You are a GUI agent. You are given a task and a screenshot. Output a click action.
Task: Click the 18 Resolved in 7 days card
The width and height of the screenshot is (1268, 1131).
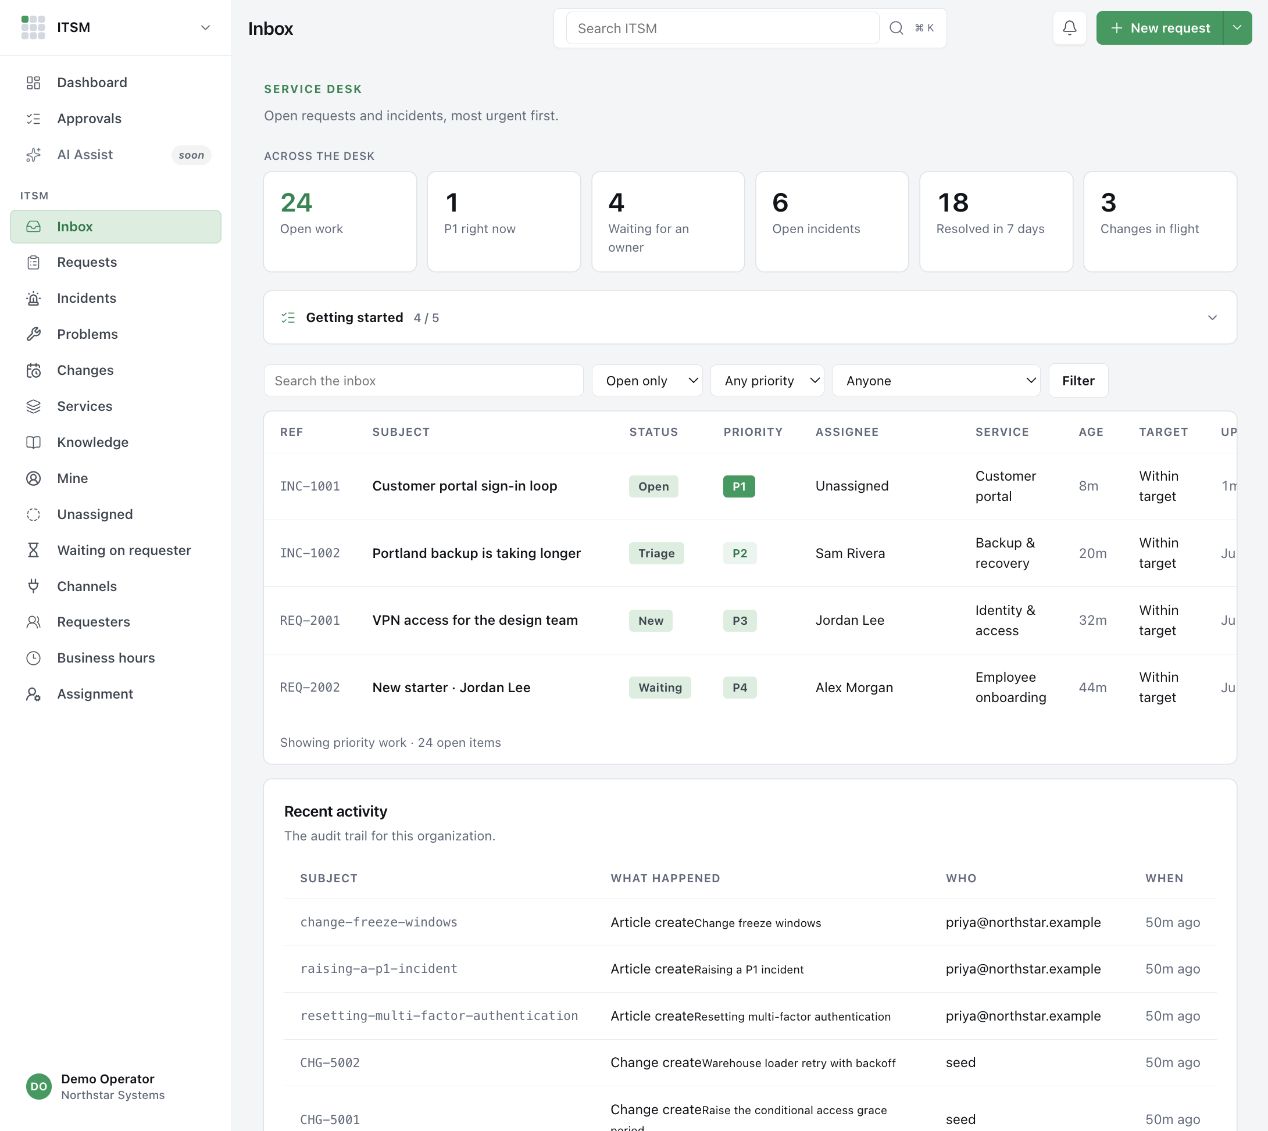996,222
